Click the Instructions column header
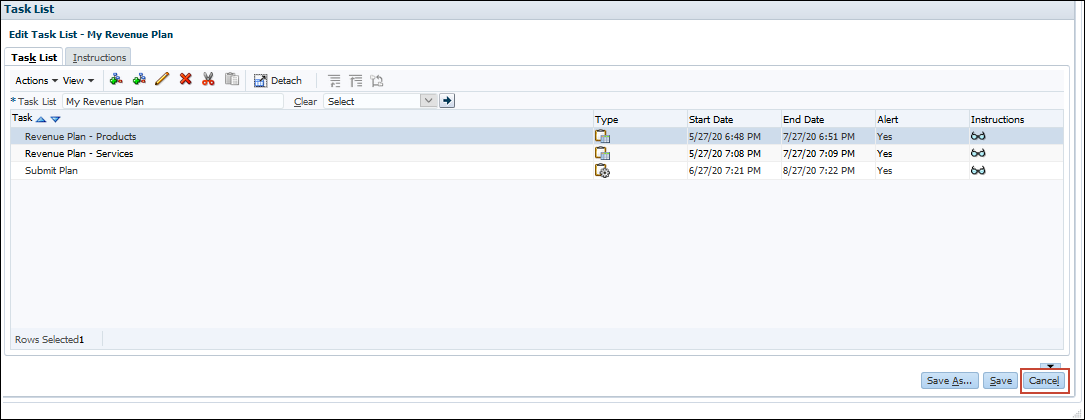Image resolution: width=1085 pixels, height=420 pixels. click(x=1016, y=119)
